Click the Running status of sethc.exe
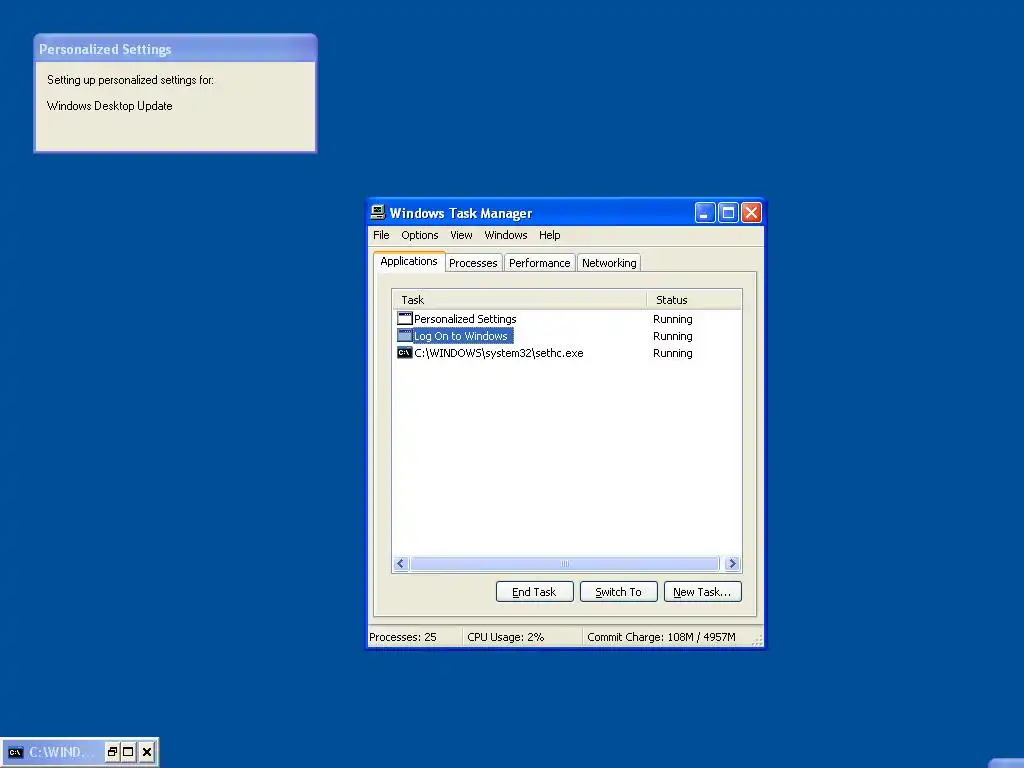This screenshot has height=768, width=1024. (x=673, y=353)
